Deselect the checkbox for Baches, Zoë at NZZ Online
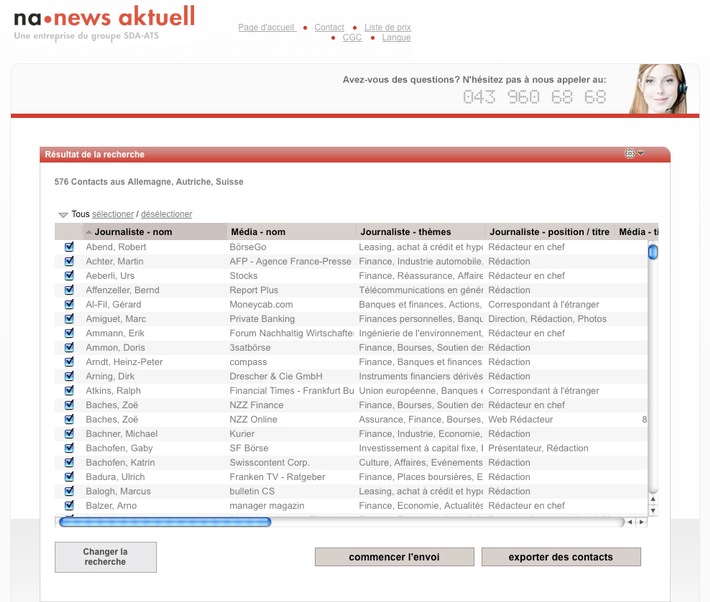 tap(70, 420)
